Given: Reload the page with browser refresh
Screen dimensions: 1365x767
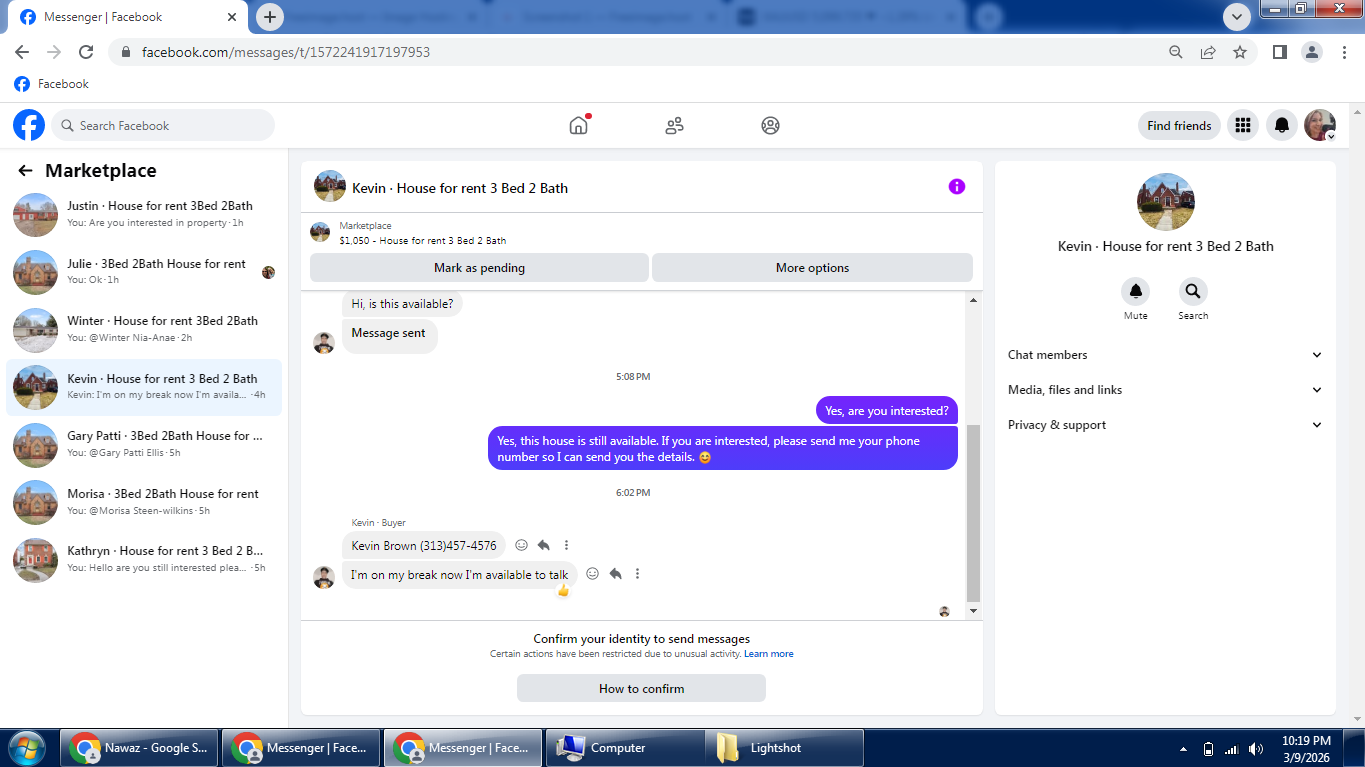Looking at the screenshot, I should coord(86,52).
